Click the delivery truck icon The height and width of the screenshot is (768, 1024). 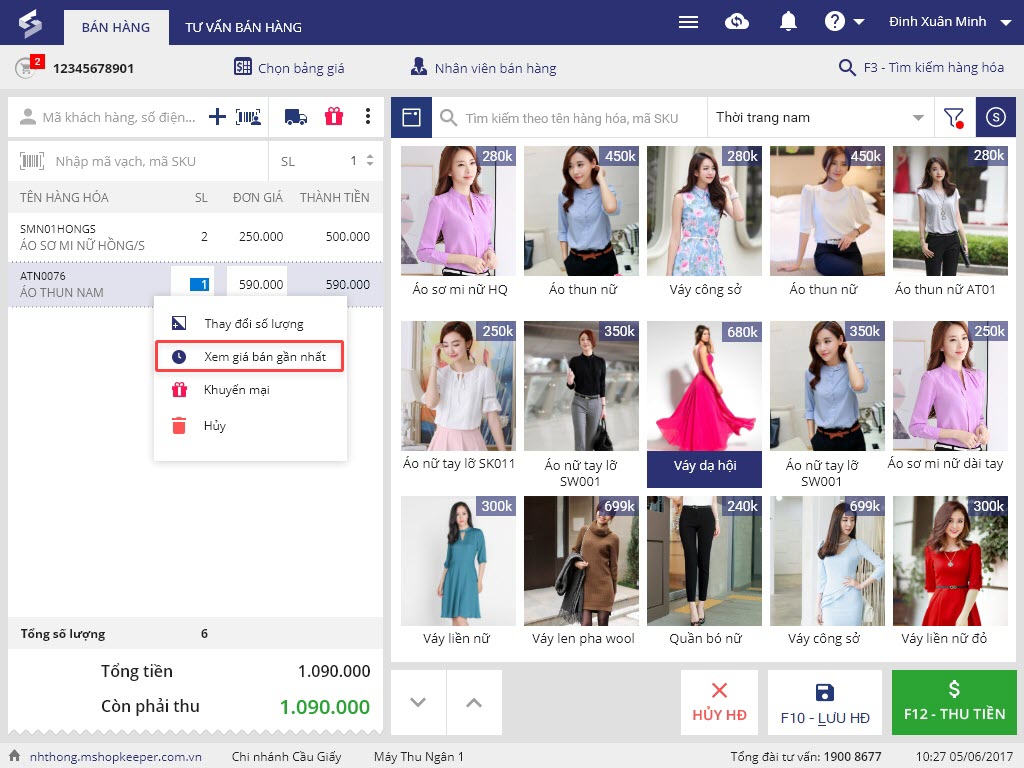click(x=296, y=117)
